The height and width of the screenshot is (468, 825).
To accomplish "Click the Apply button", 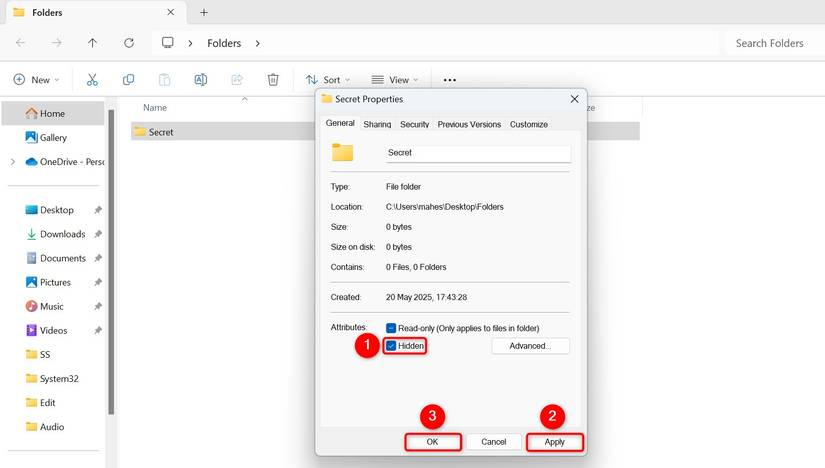I will pos(554,442).
